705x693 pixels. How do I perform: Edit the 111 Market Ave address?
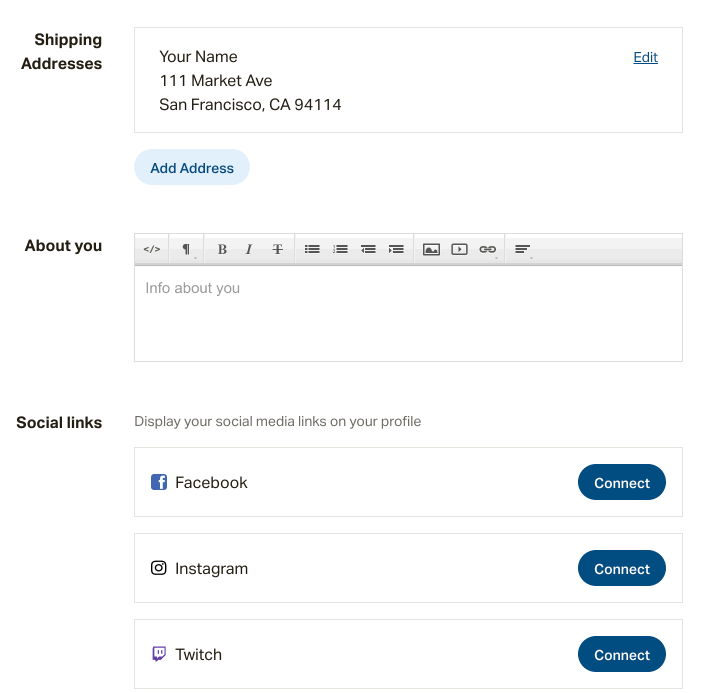pos(645,57)
